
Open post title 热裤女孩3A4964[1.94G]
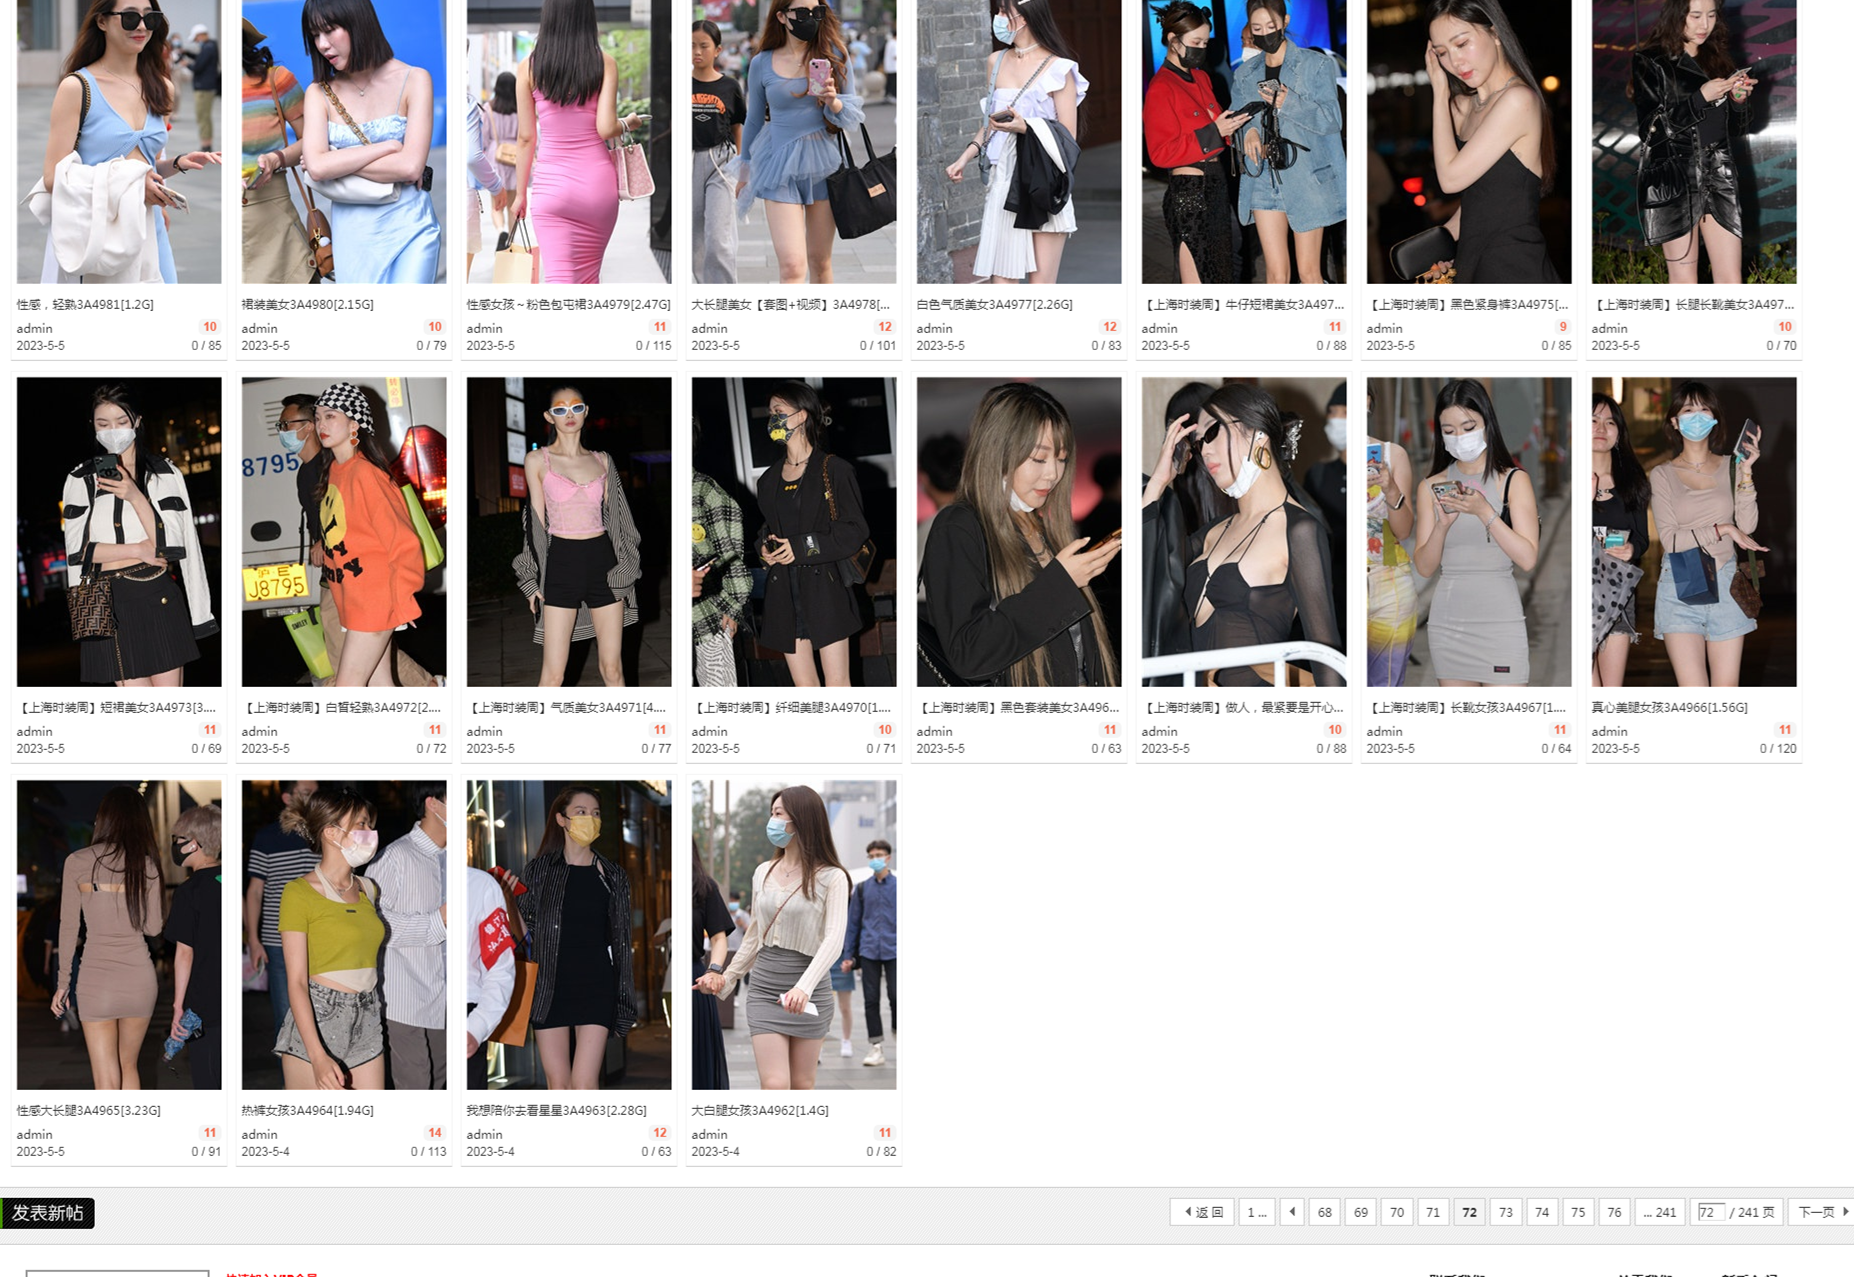[x=307, y=1110]
